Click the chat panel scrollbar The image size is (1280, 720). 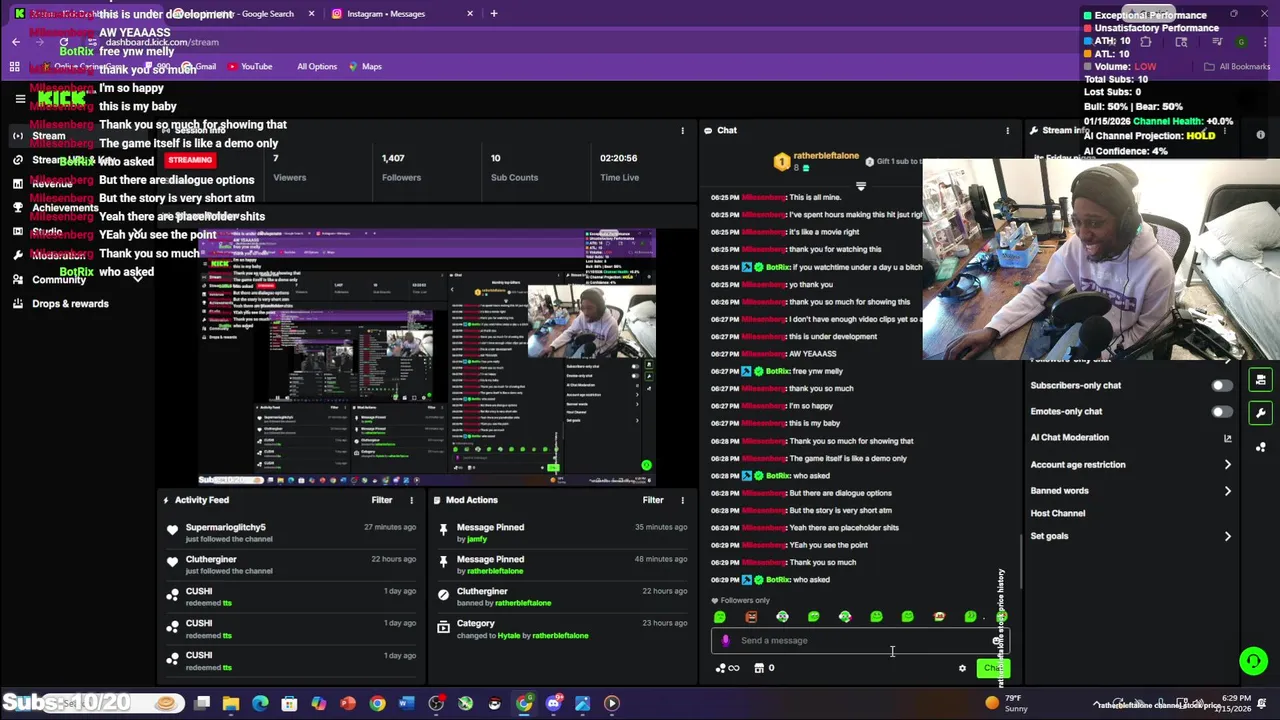point(1020,560)
